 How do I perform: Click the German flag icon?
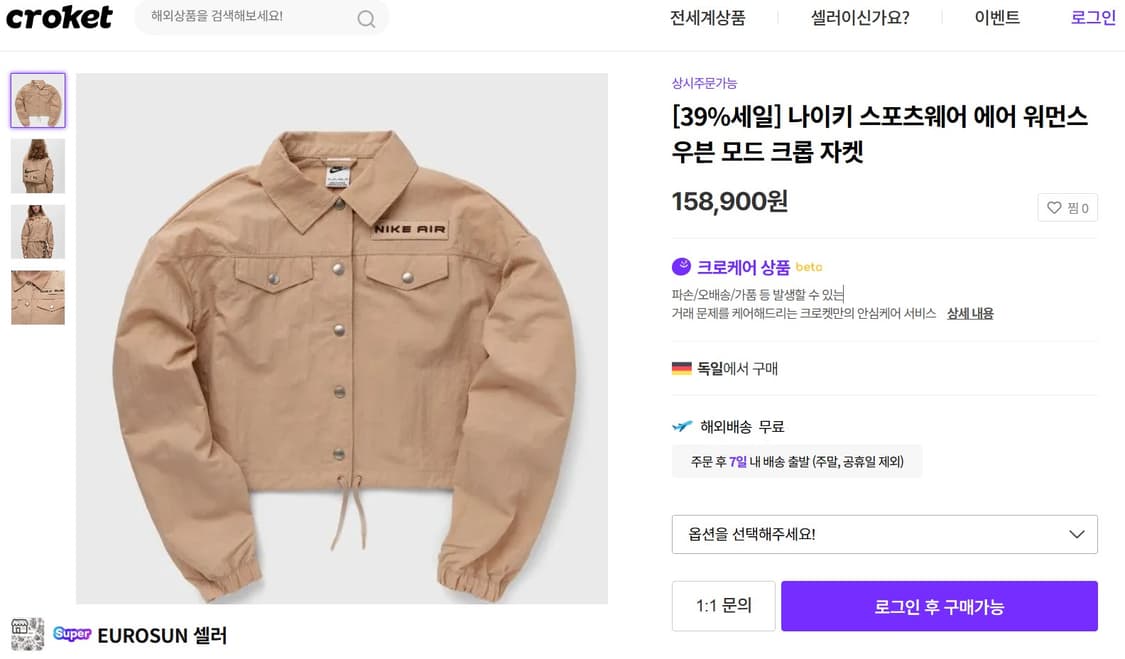[682, 368]
